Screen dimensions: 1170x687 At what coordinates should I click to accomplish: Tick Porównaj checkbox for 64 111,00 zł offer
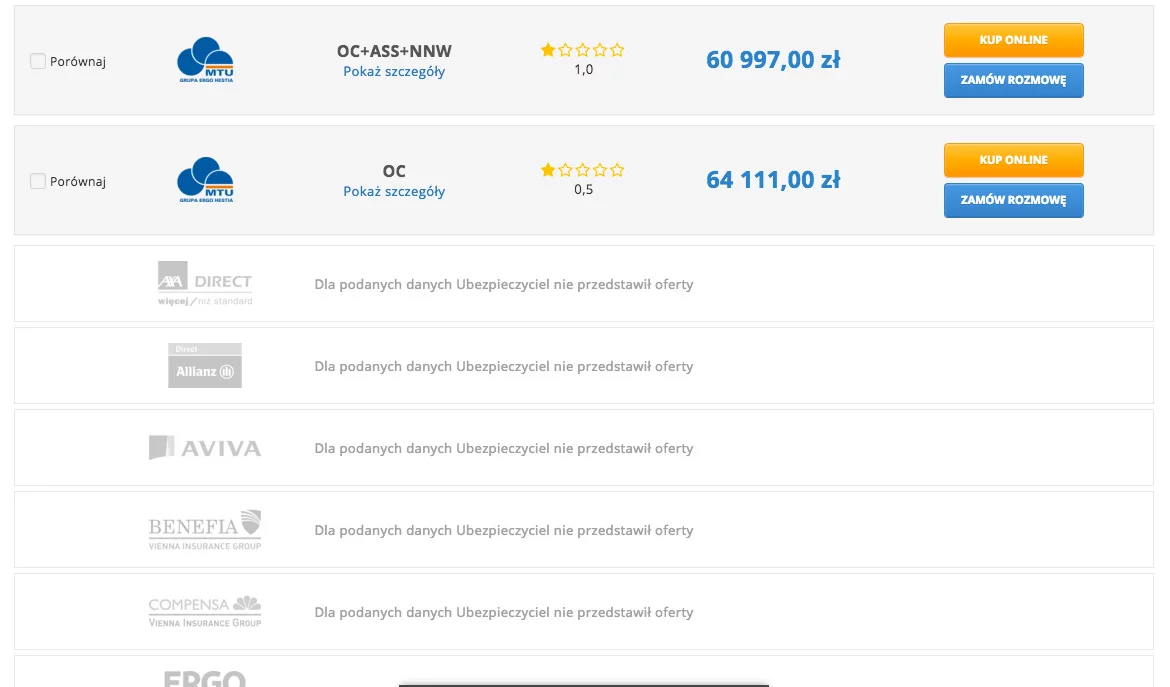(37, 181)
